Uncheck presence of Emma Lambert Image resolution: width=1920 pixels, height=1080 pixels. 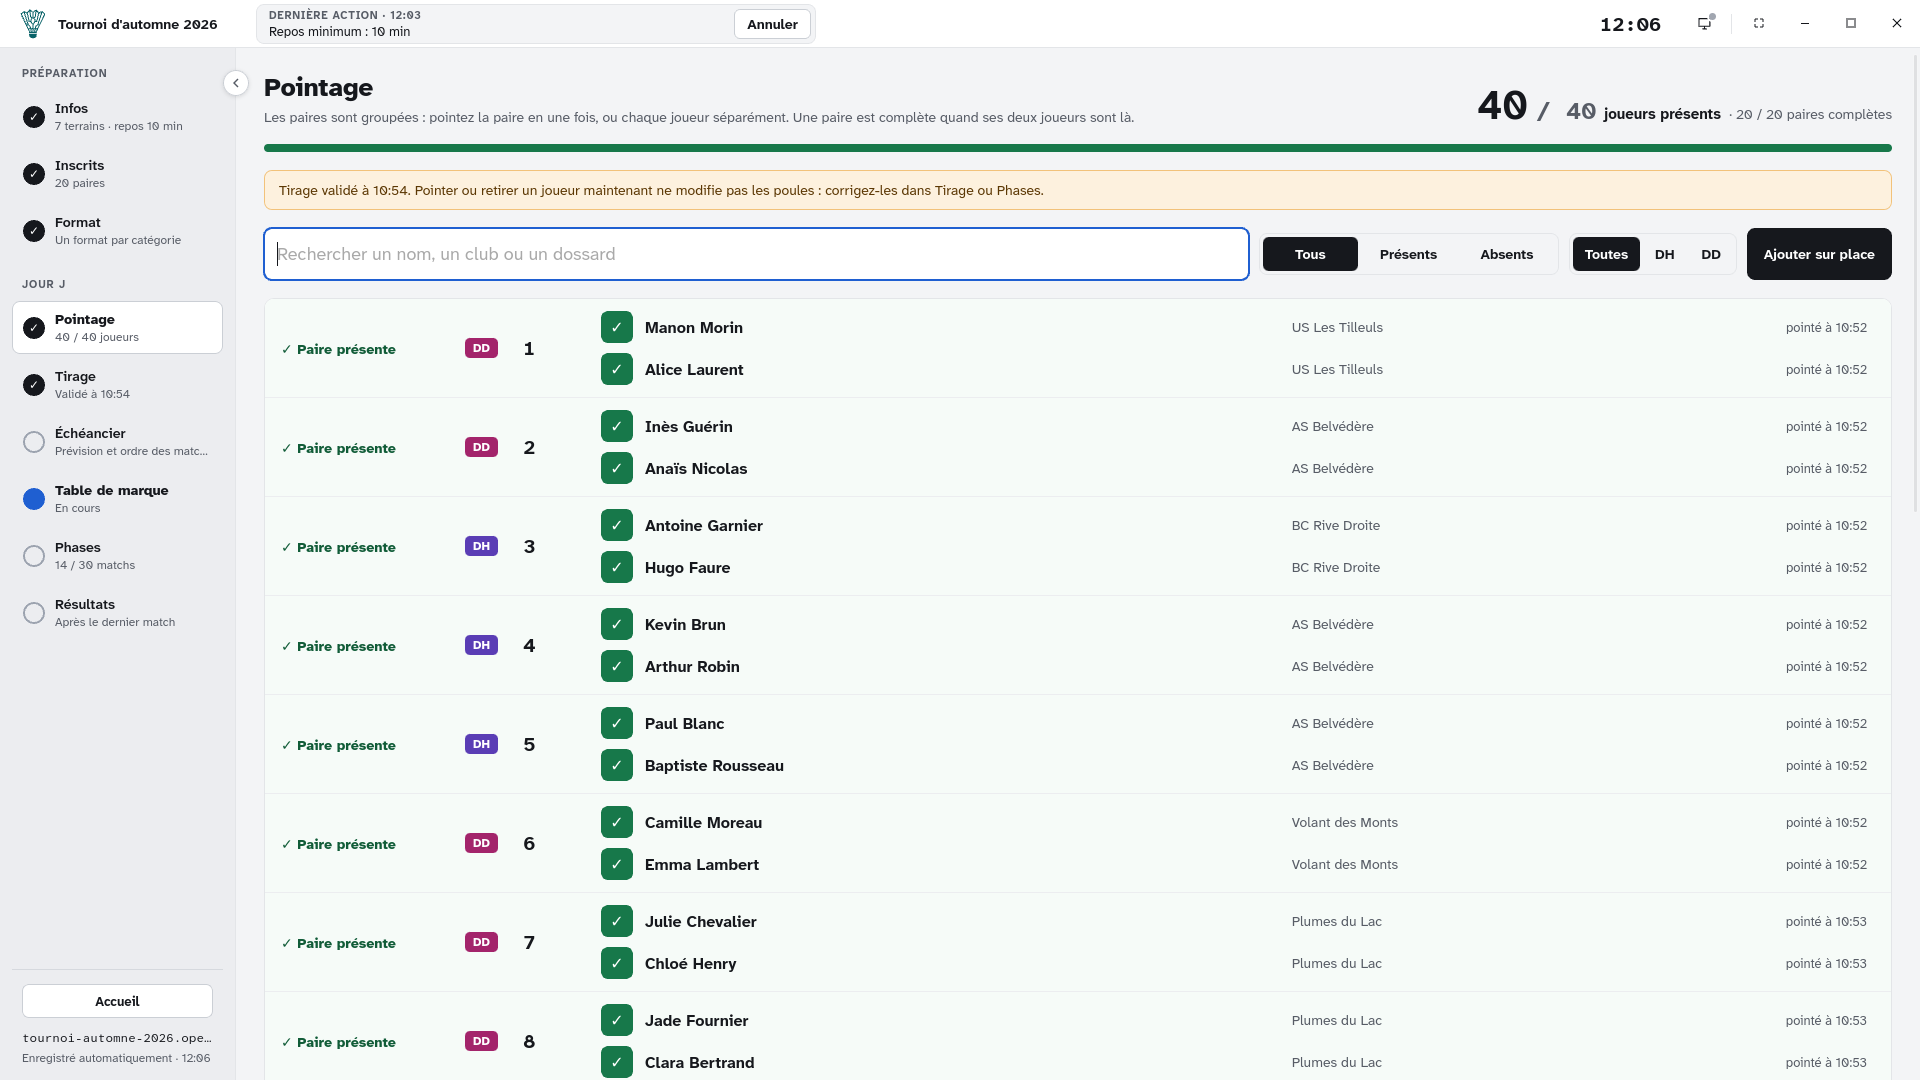point(617,864)
